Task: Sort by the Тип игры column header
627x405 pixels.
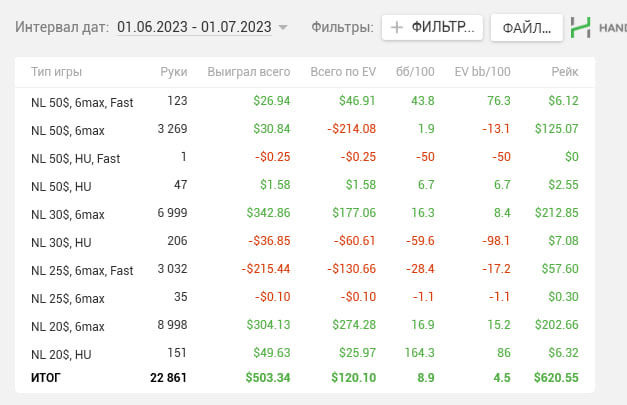Action: (x=56, y=72)
